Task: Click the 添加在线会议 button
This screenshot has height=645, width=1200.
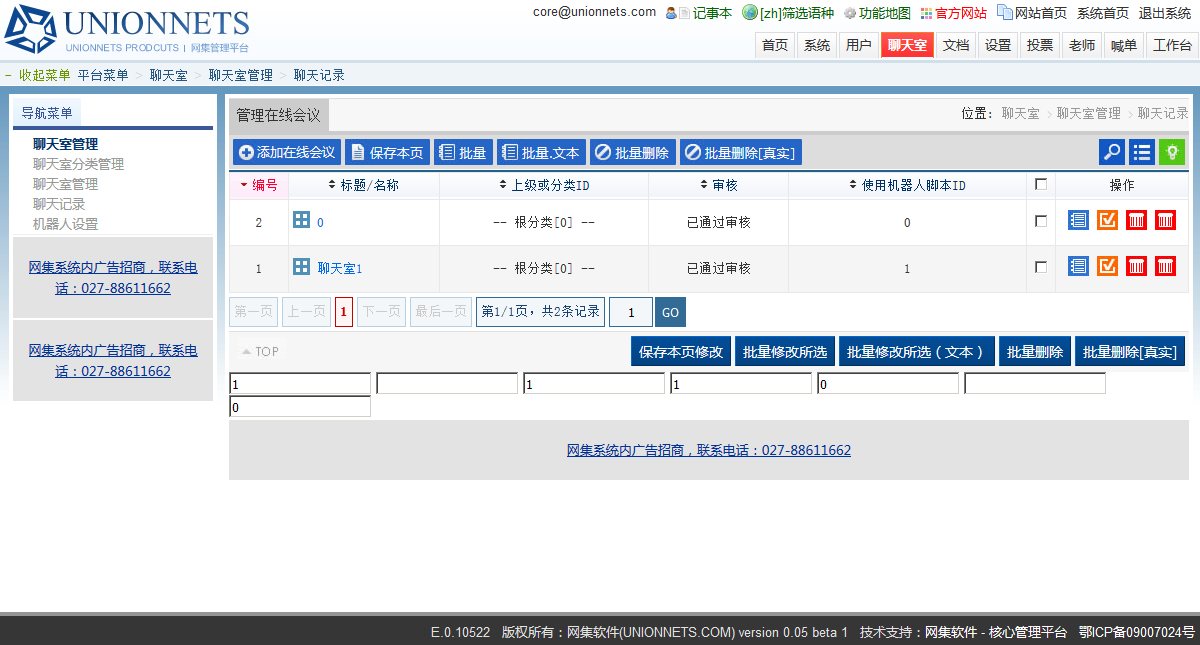Action: [x=287, y=152]
